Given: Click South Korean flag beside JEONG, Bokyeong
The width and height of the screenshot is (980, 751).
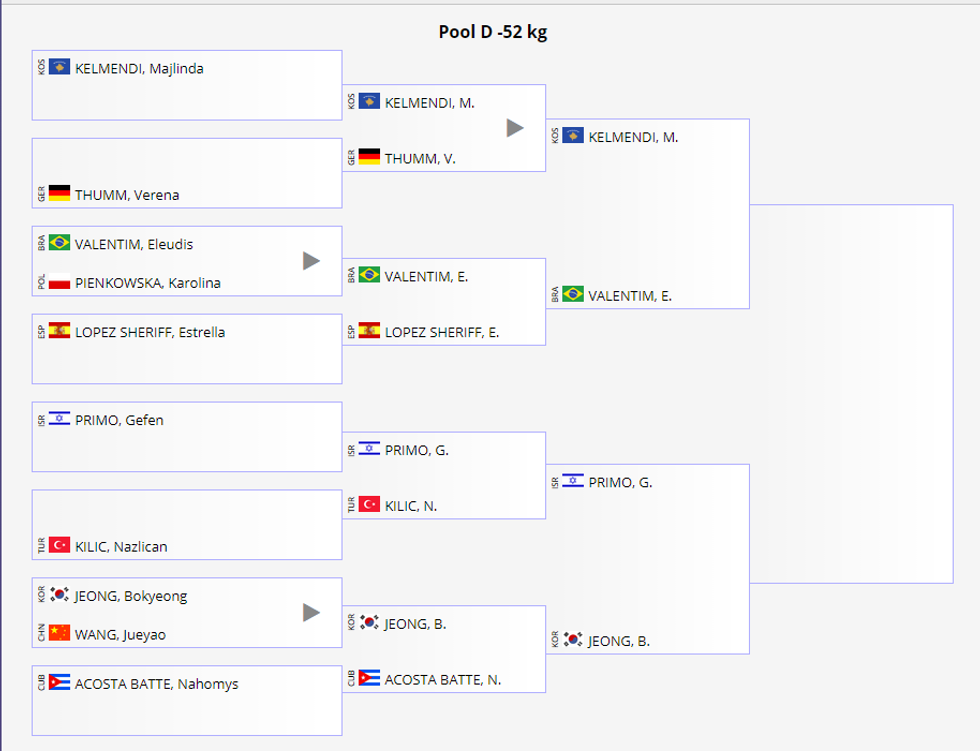Looking at the screenshot, I should tap(59, 595).
